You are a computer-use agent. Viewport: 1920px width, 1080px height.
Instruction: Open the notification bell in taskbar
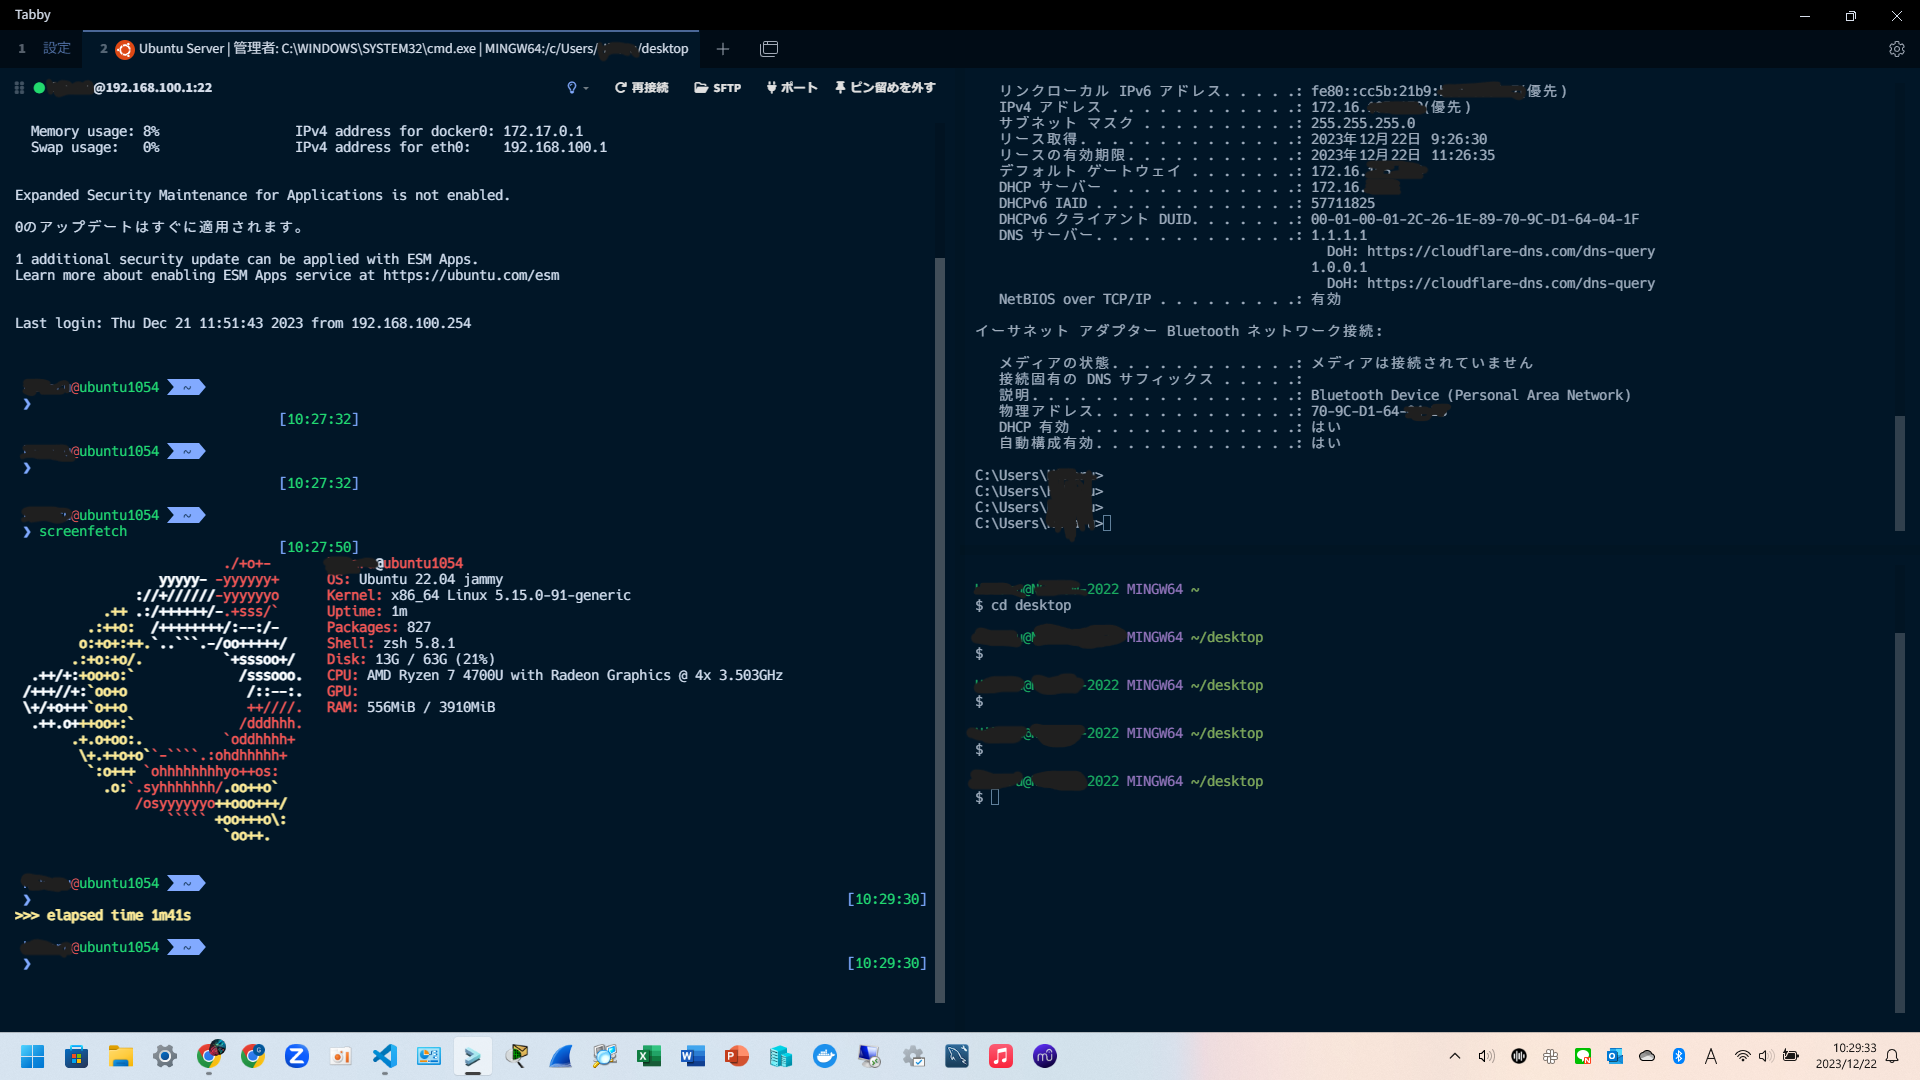click(1892, 1056)
